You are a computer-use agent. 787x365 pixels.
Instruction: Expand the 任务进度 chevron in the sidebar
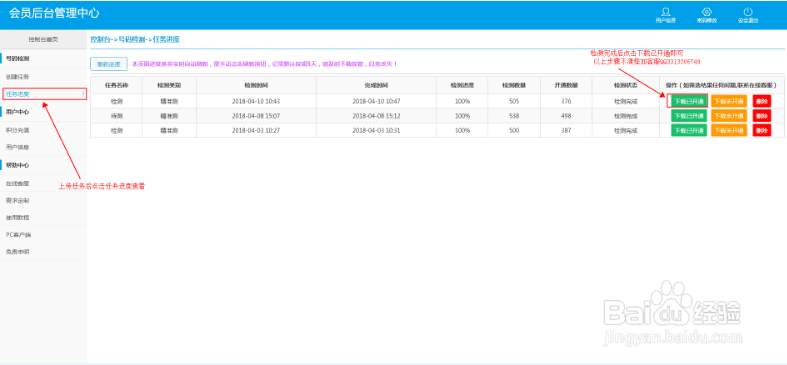(x=83, y=94)
